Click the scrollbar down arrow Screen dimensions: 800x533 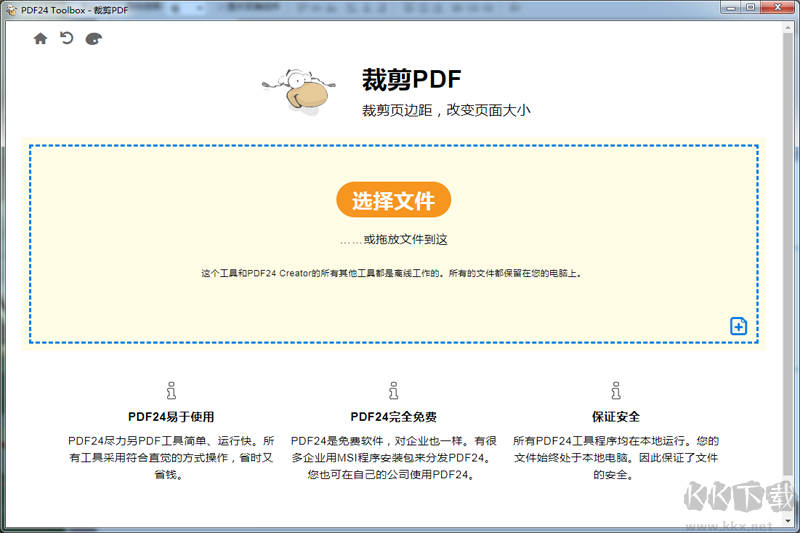tap(788, 521)
